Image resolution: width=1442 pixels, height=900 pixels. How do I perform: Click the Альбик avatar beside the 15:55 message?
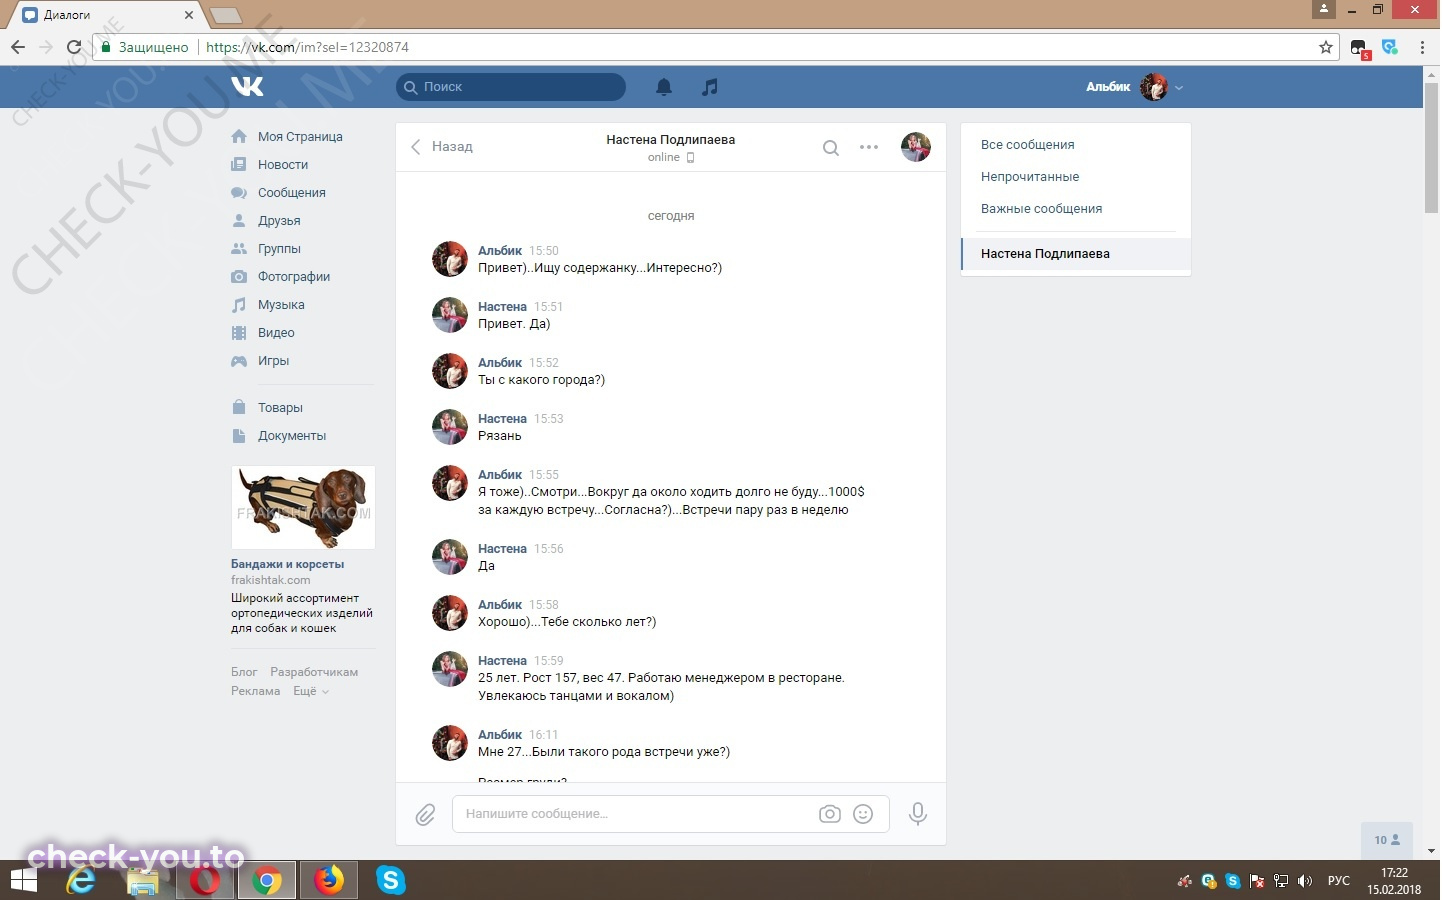tap(450, 483)
